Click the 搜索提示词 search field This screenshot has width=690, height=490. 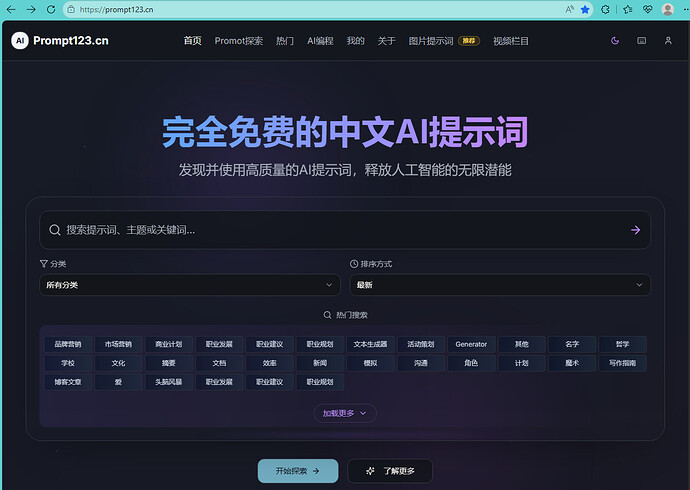[x=345, y=230]
